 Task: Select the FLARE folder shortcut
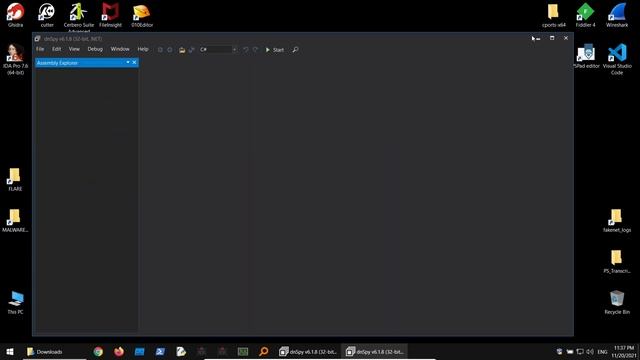point(16,180)
